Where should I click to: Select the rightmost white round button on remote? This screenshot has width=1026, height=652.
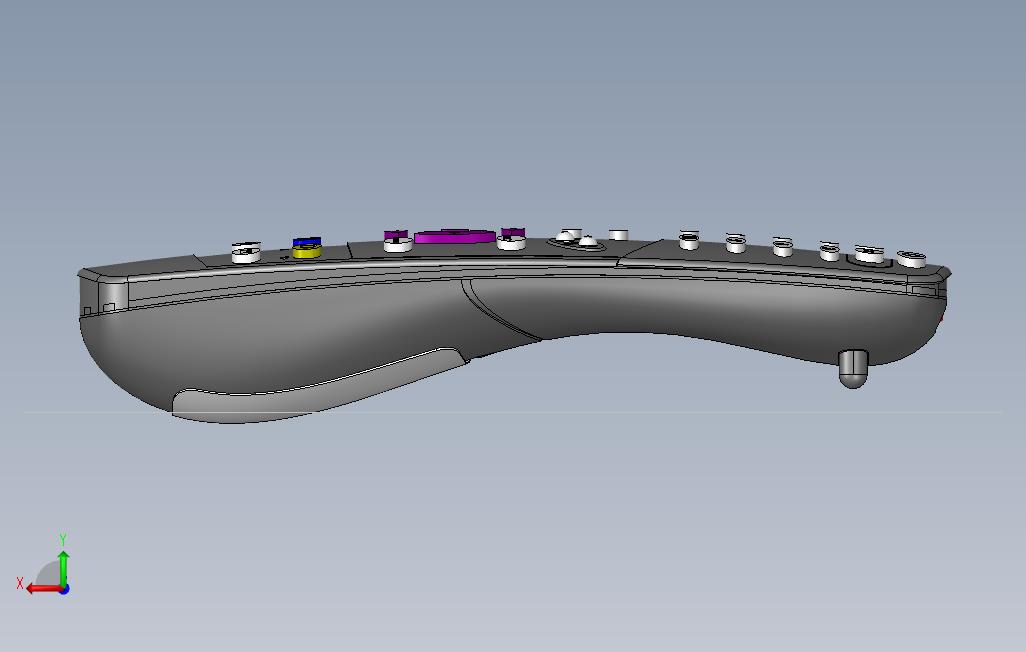(x=912, y=259)
